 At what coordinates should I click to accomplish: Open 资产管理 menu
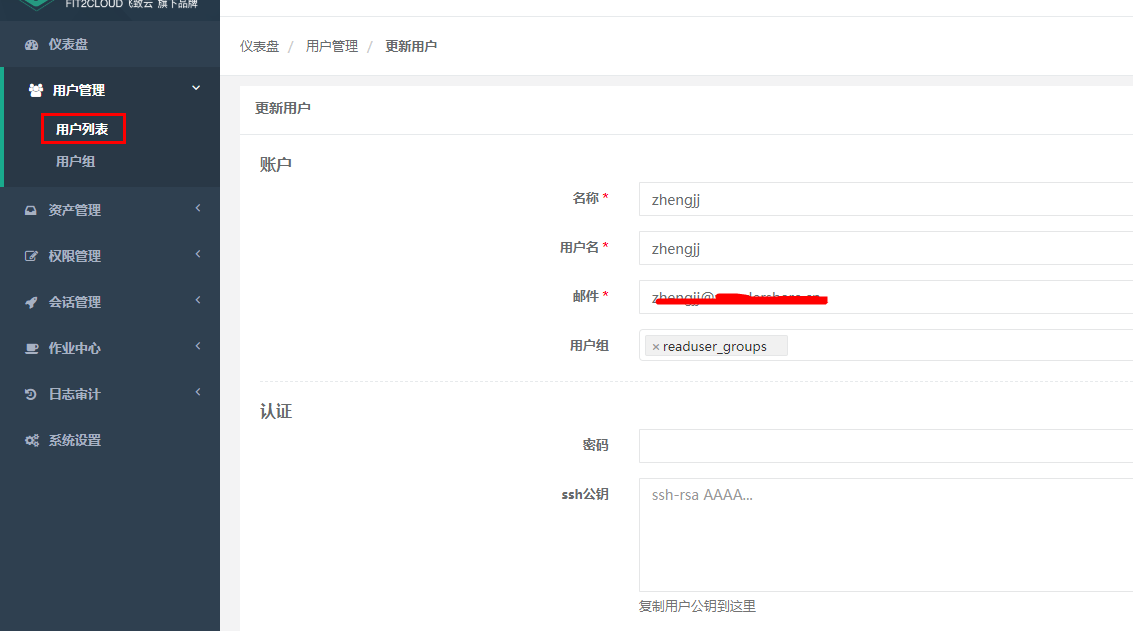pyautogui.click(x=74, y=210)
